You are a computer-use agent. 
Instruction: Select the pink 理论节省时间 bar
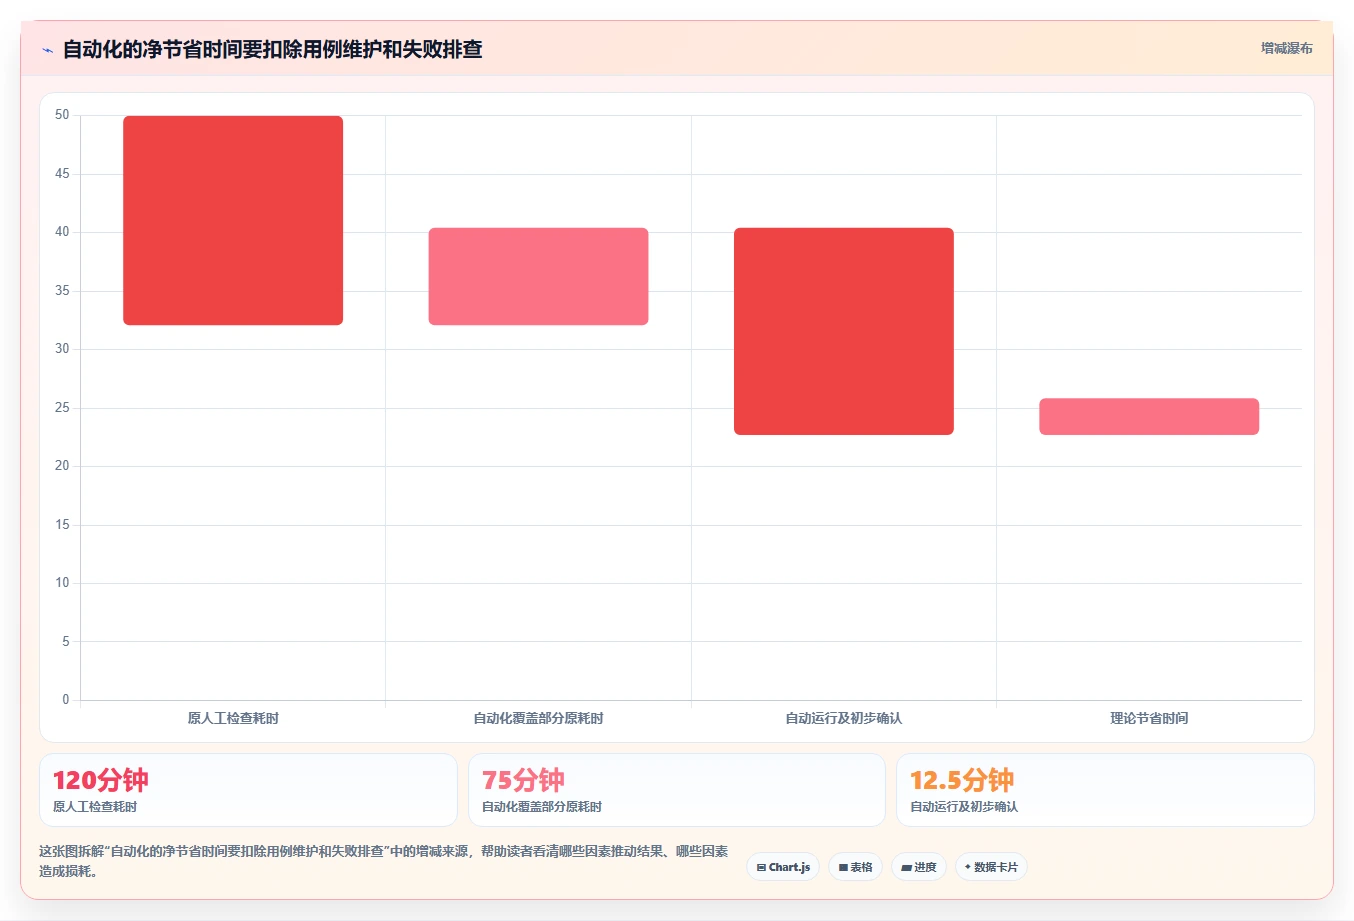[x=1149, y=417]
